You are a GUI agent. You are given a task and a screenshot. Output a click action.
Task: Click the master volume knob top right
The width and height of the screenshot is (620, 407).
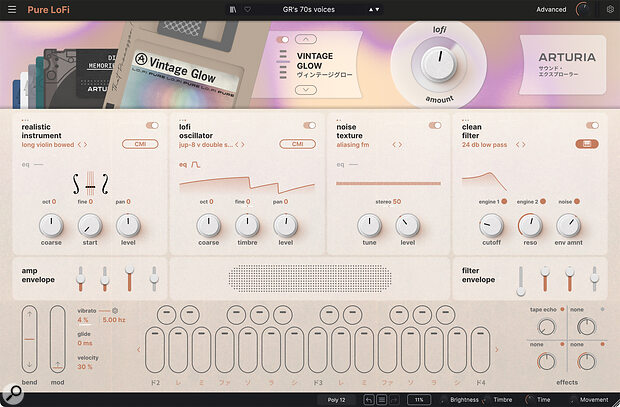coord(583,9)
